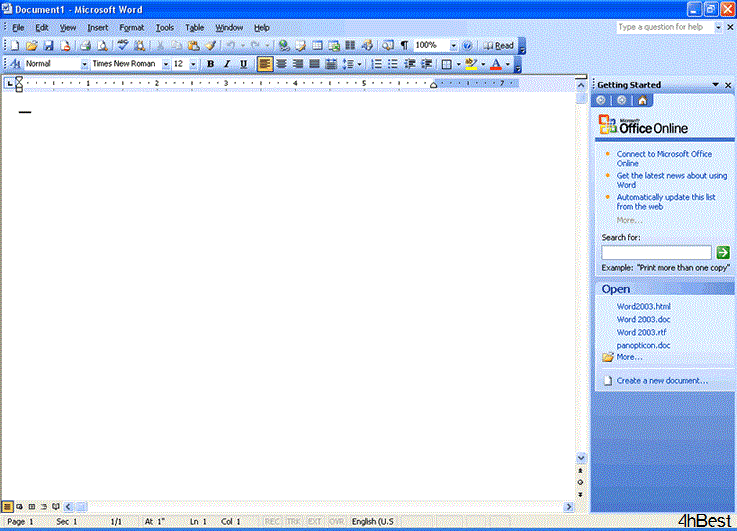Run the Spelling and Grammar check
Screen dimensions: 737x531
point(123,46)
